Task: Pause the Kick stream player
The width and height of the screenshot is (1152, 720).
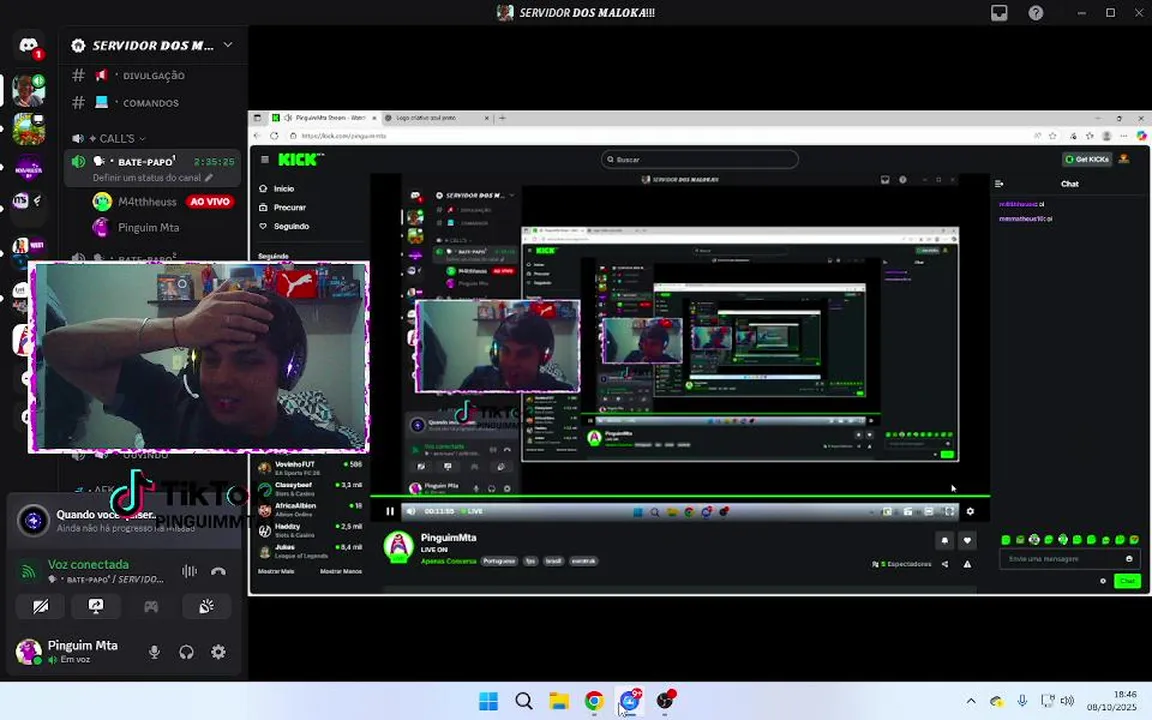Action: (x=390, y=511)
